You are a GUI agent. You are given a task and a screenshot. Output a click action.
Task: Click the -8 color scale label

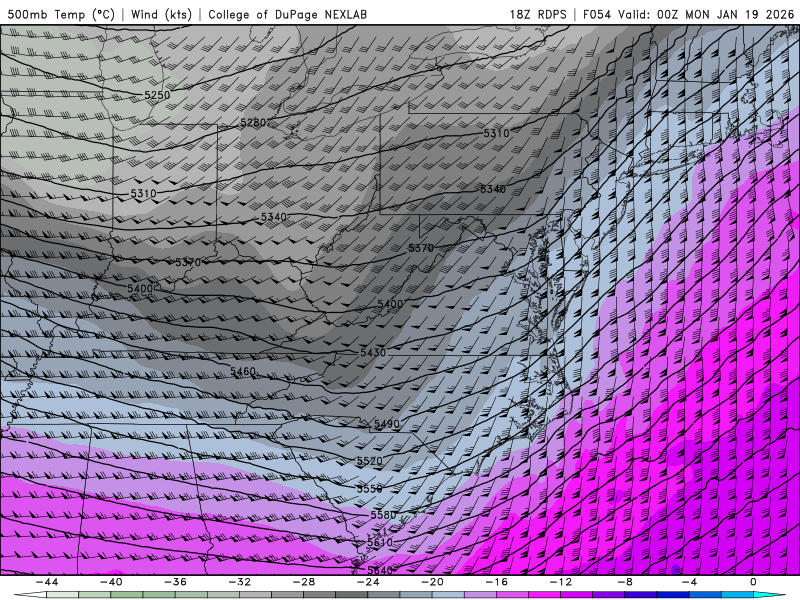pyautogui.click(x=625, y=582)
